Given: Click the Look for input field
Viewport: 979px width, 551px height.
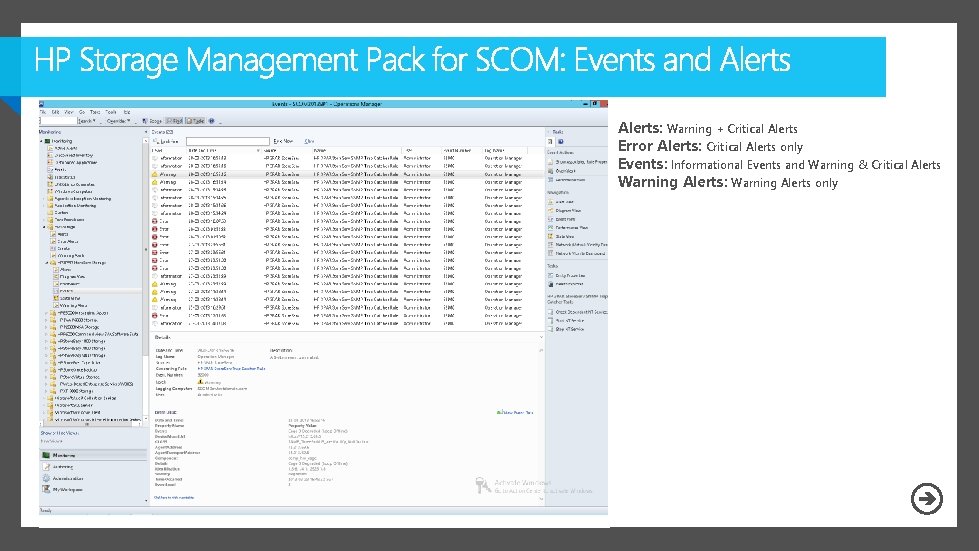Looking at the screenshot, I should click(x=228, y=142).
